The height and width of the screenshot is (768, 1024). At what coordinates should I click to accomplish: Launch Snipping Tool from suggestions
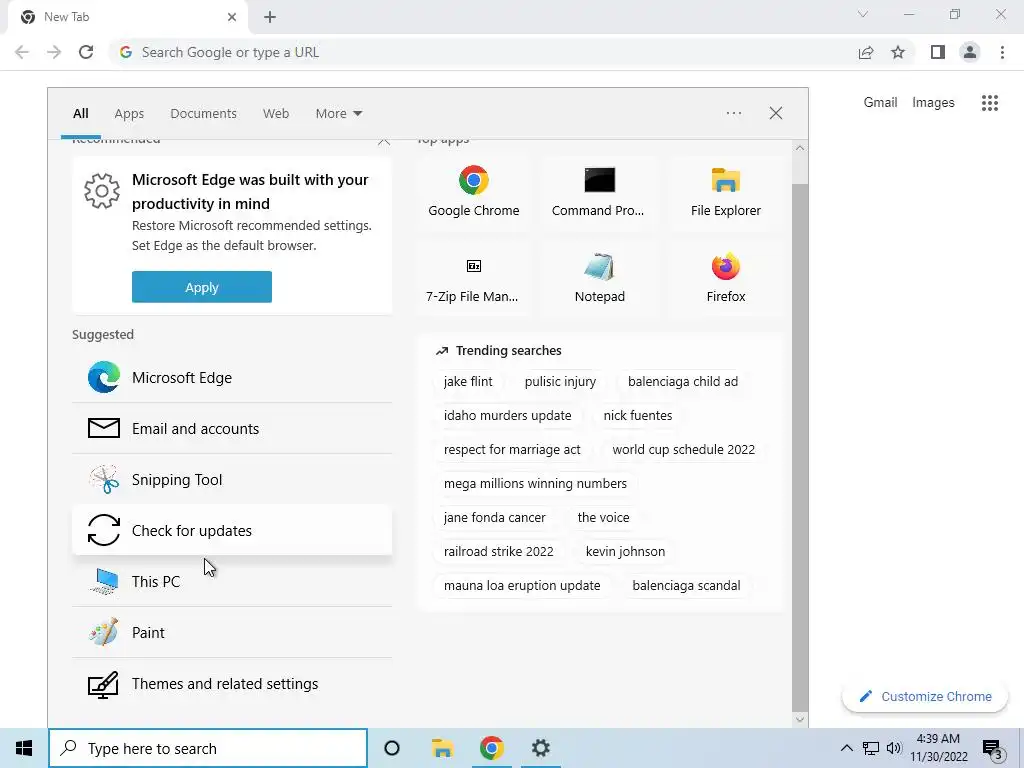tap(232, 479)
